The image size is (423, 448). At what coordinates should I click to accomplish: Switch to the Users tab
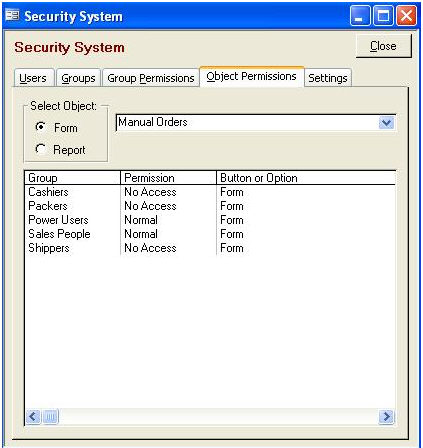(33, 78)
